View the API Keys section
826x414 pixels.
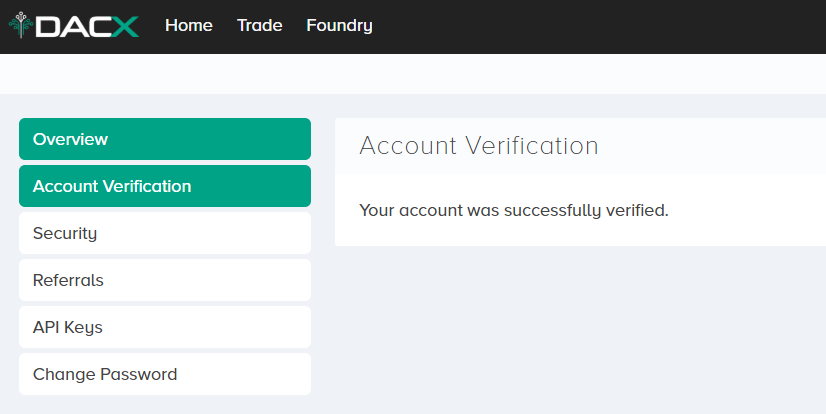165,327
